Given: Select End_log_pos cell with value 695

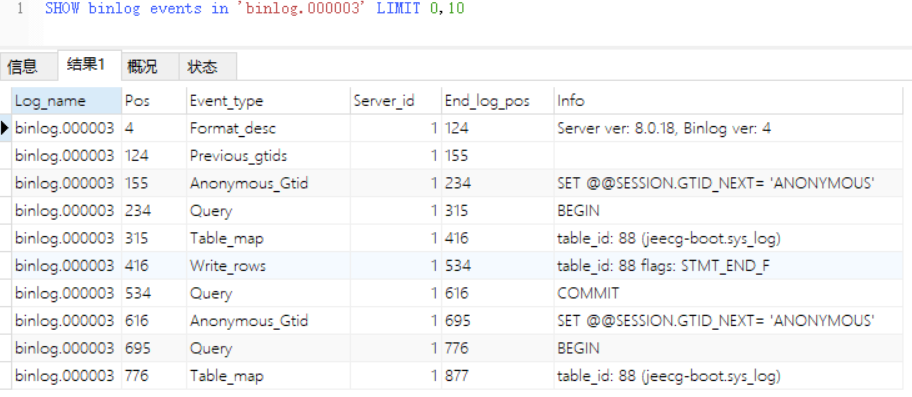Looking at the screenshot, I should pyautogui.click(x=497, y=321).
